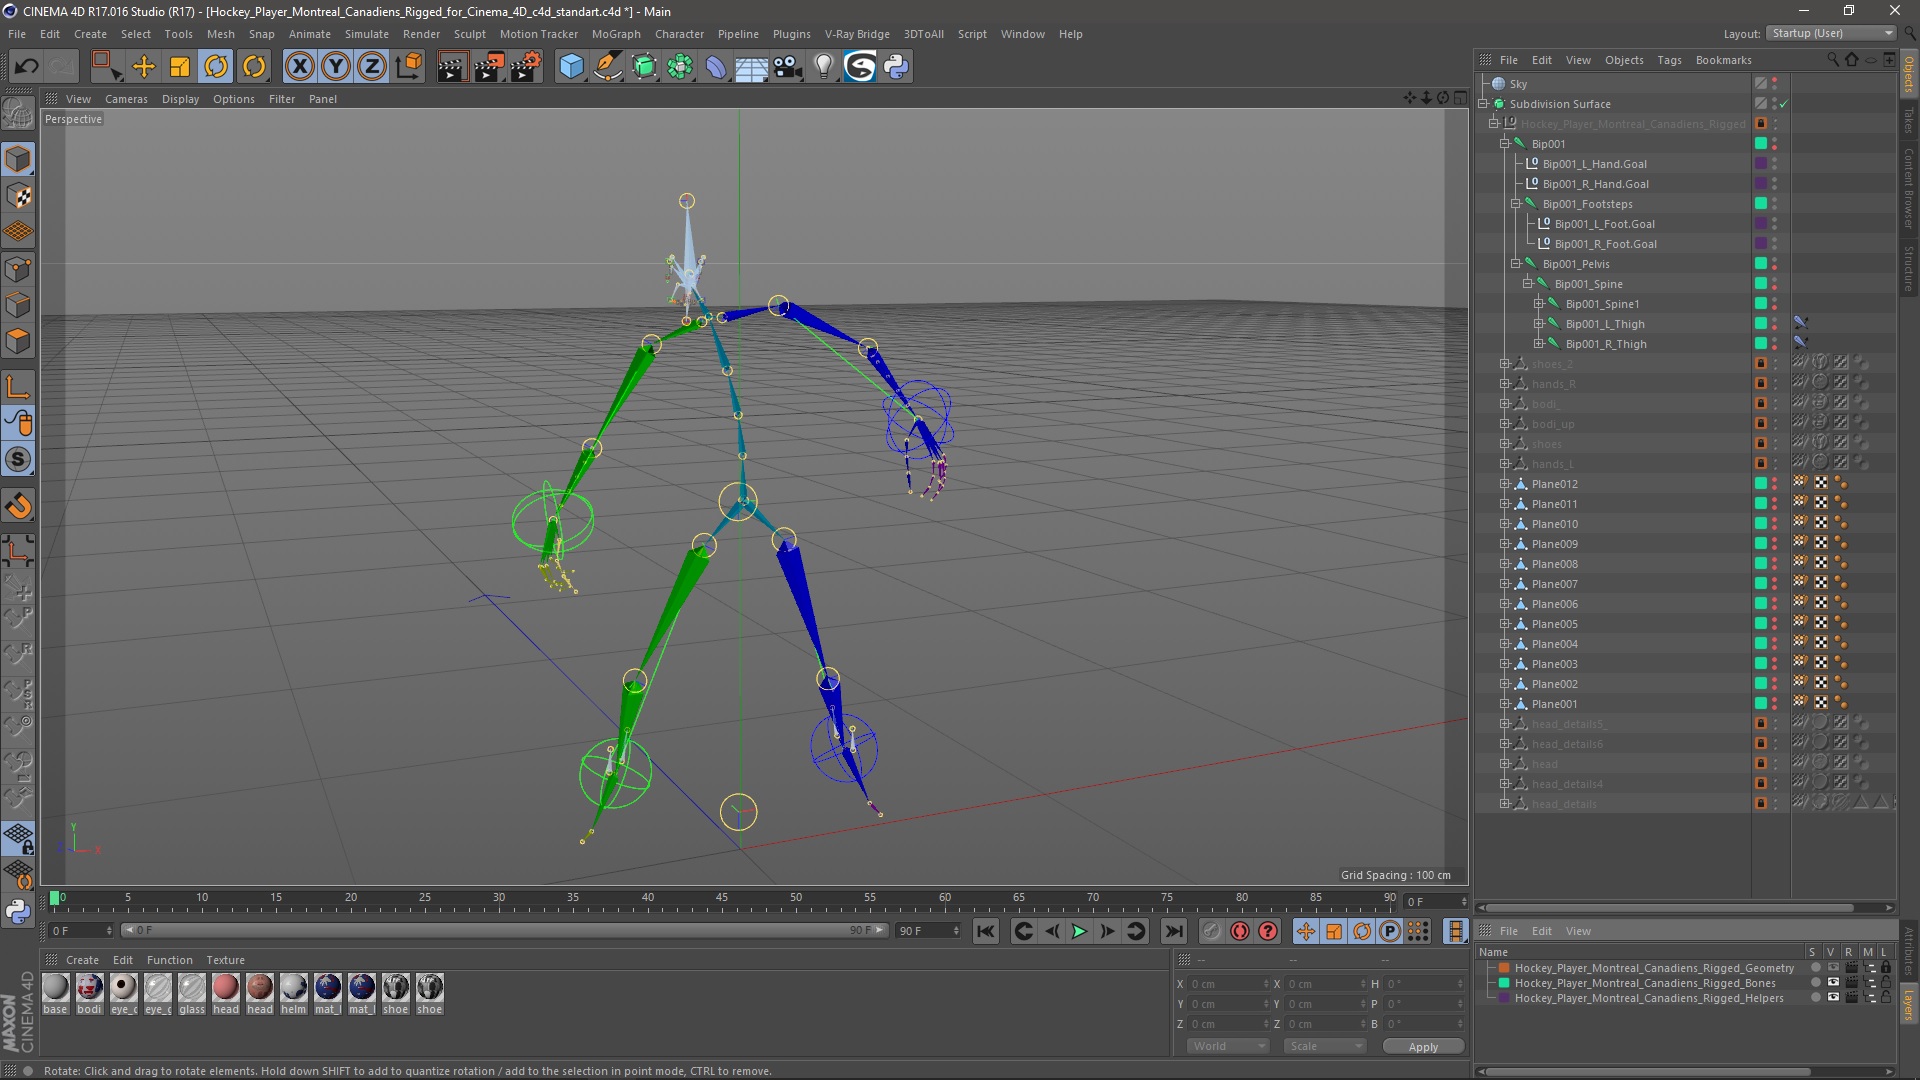
Task: Open the spline pen tool
Action: click(x=607, y=67)
